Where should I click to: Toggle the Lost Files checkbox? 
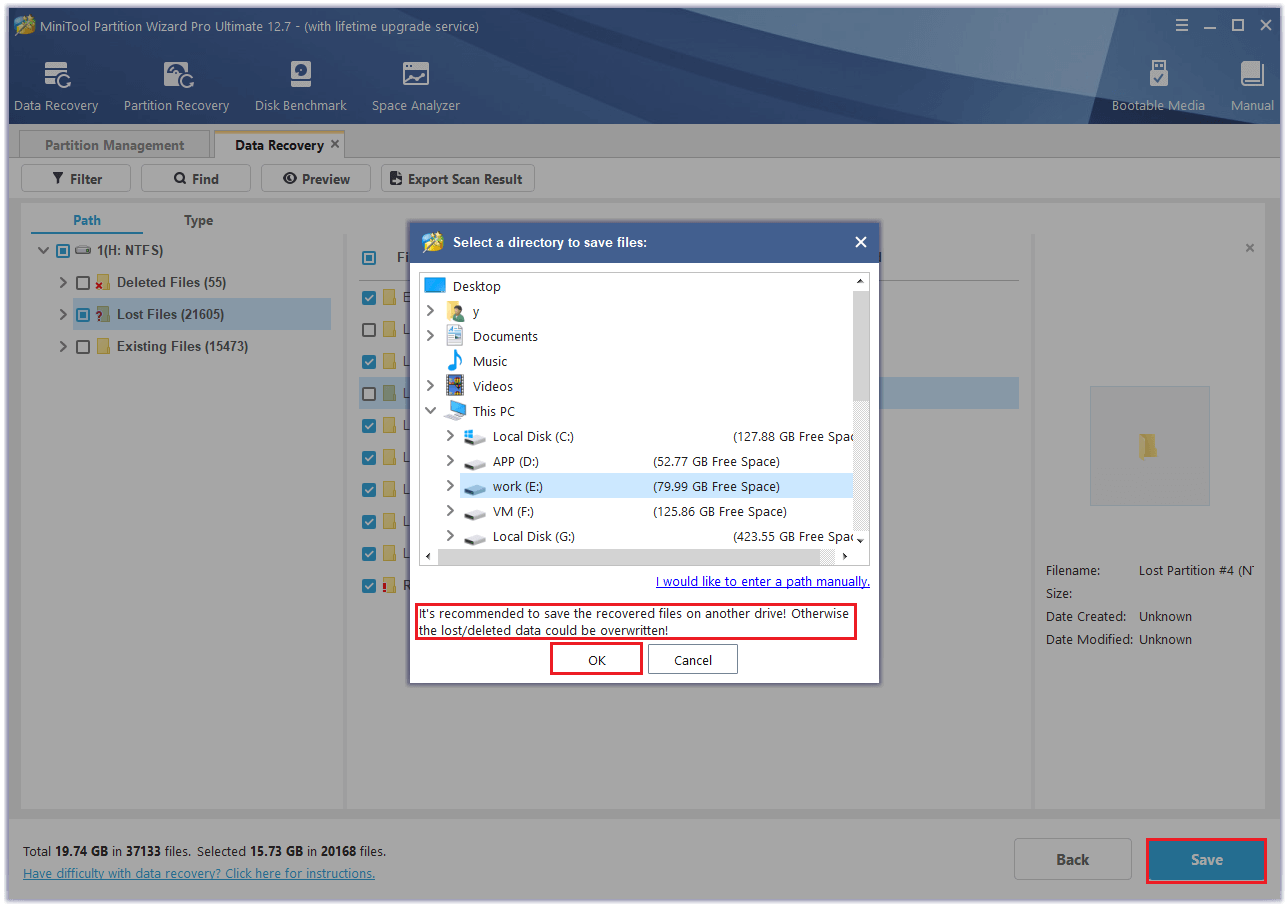(x=83, y=314)
